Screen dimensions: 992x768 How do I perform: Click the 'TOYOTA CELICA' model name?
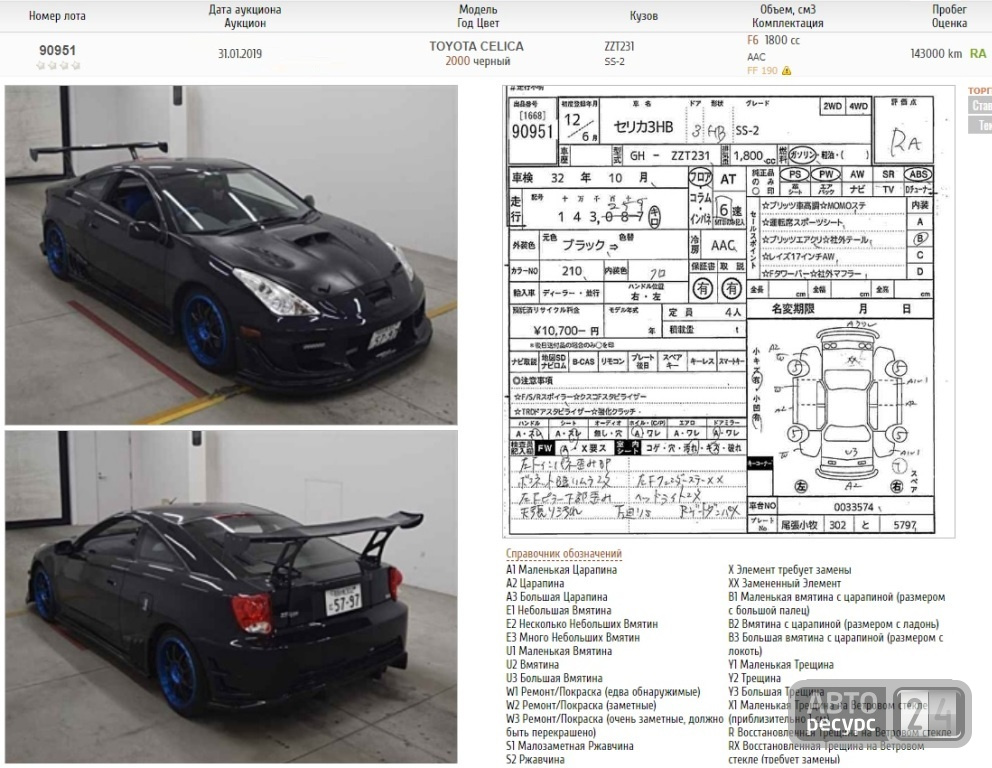click(x=476, y=46)
